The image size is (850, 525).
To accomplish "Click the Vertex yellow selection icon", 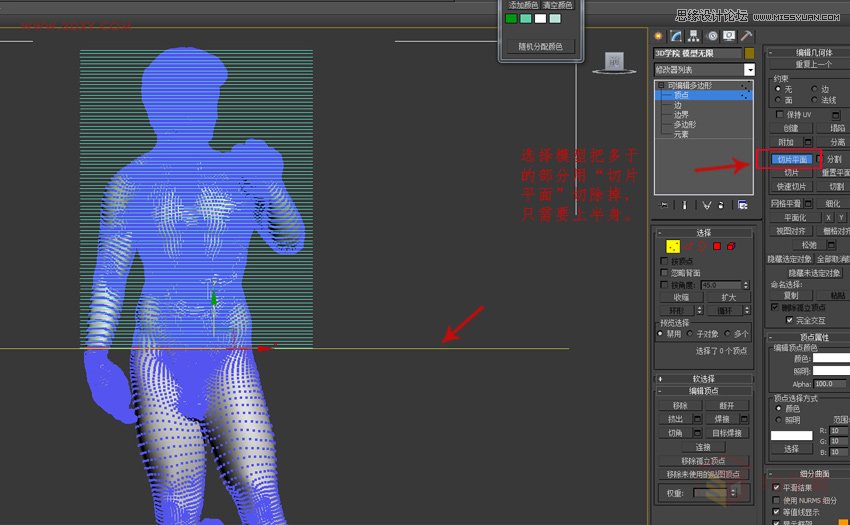I will [x=673, y=246].
